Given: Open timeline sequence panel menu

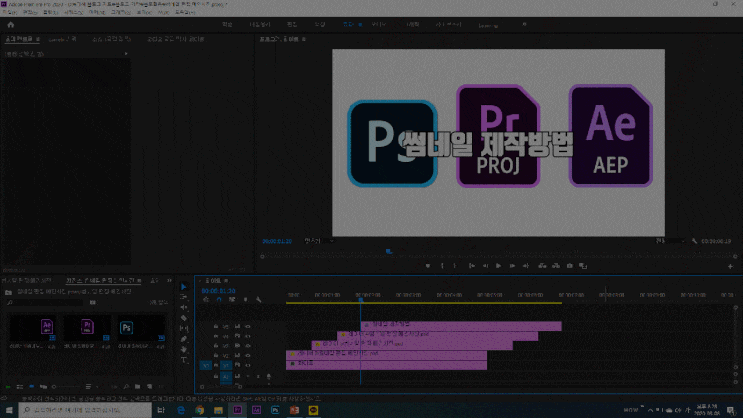Looking at the screenshot, I should click(x=226, y=281).
